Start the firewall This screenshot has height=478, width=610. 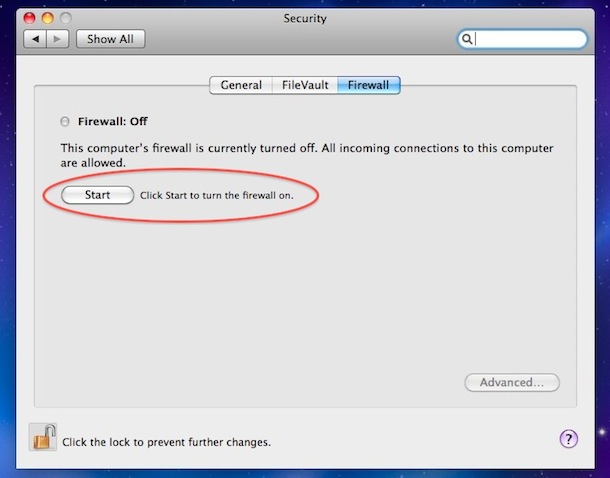(x=97, y=195)
